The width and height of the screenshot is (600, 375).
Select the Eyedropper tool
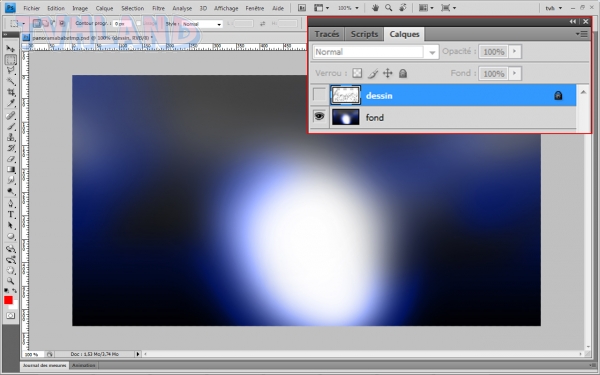[10, 103]
